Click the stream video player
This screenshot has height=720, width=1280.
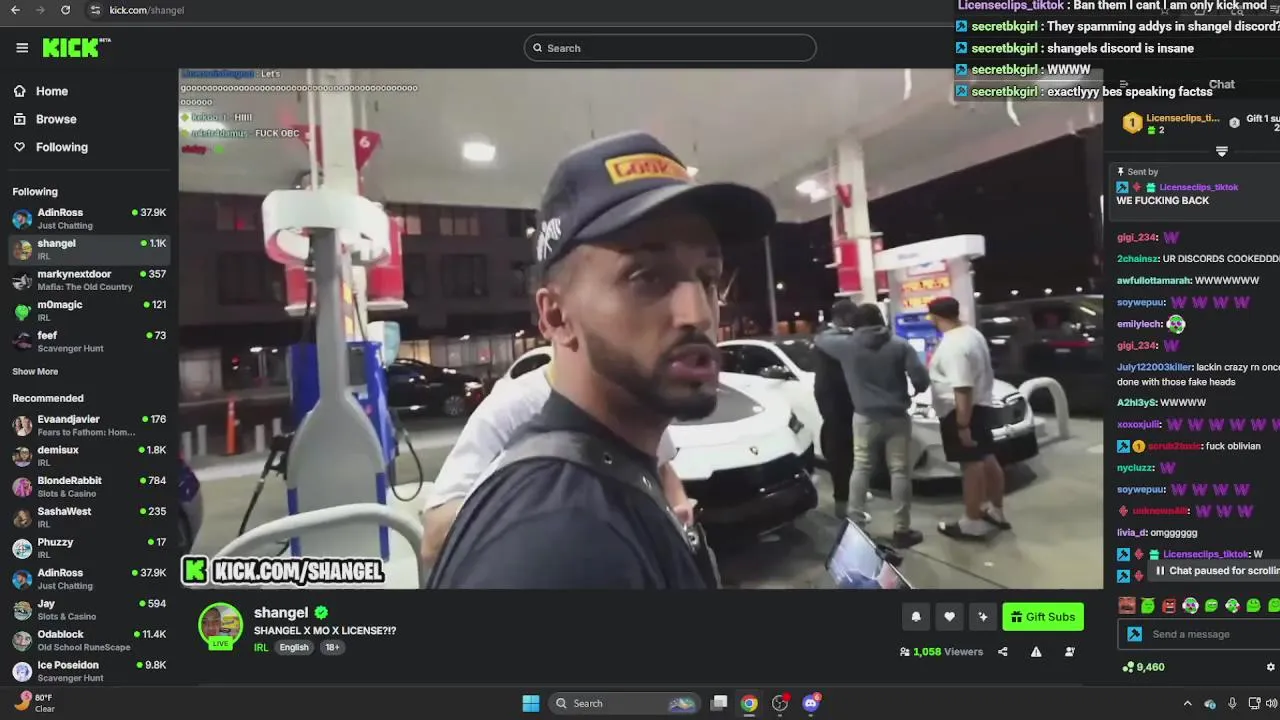pyautogui.click(x=641, y=328)
